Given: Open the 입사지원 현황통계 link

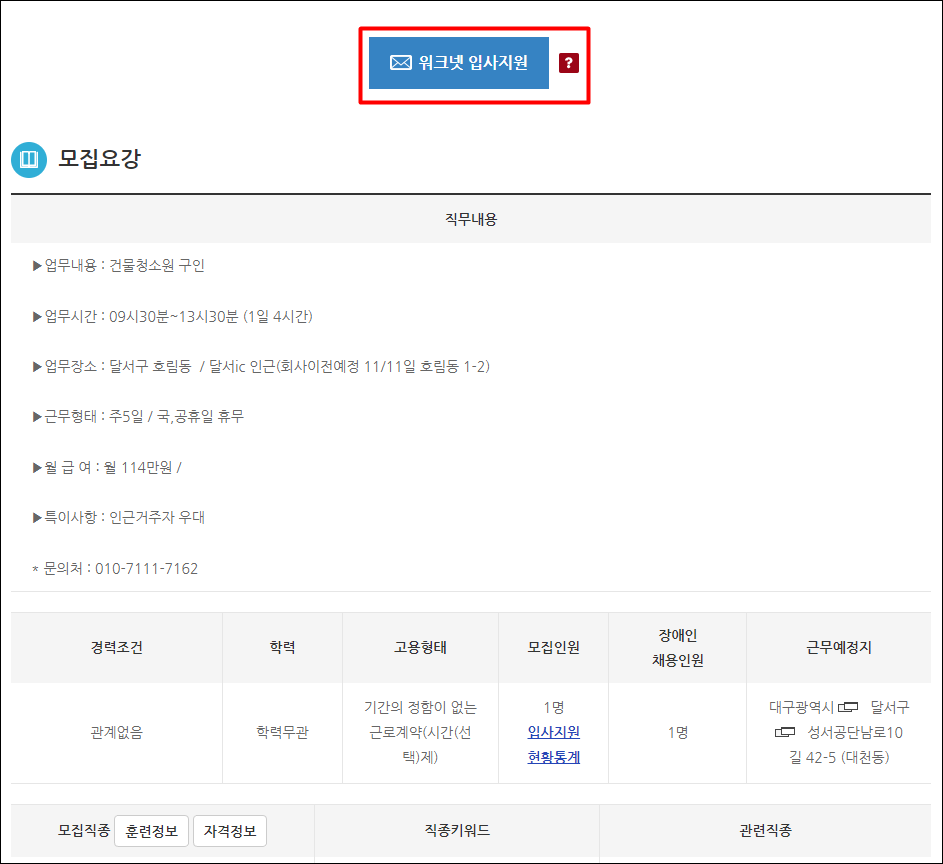Looking at the screenshot, I should pos(553,744).
